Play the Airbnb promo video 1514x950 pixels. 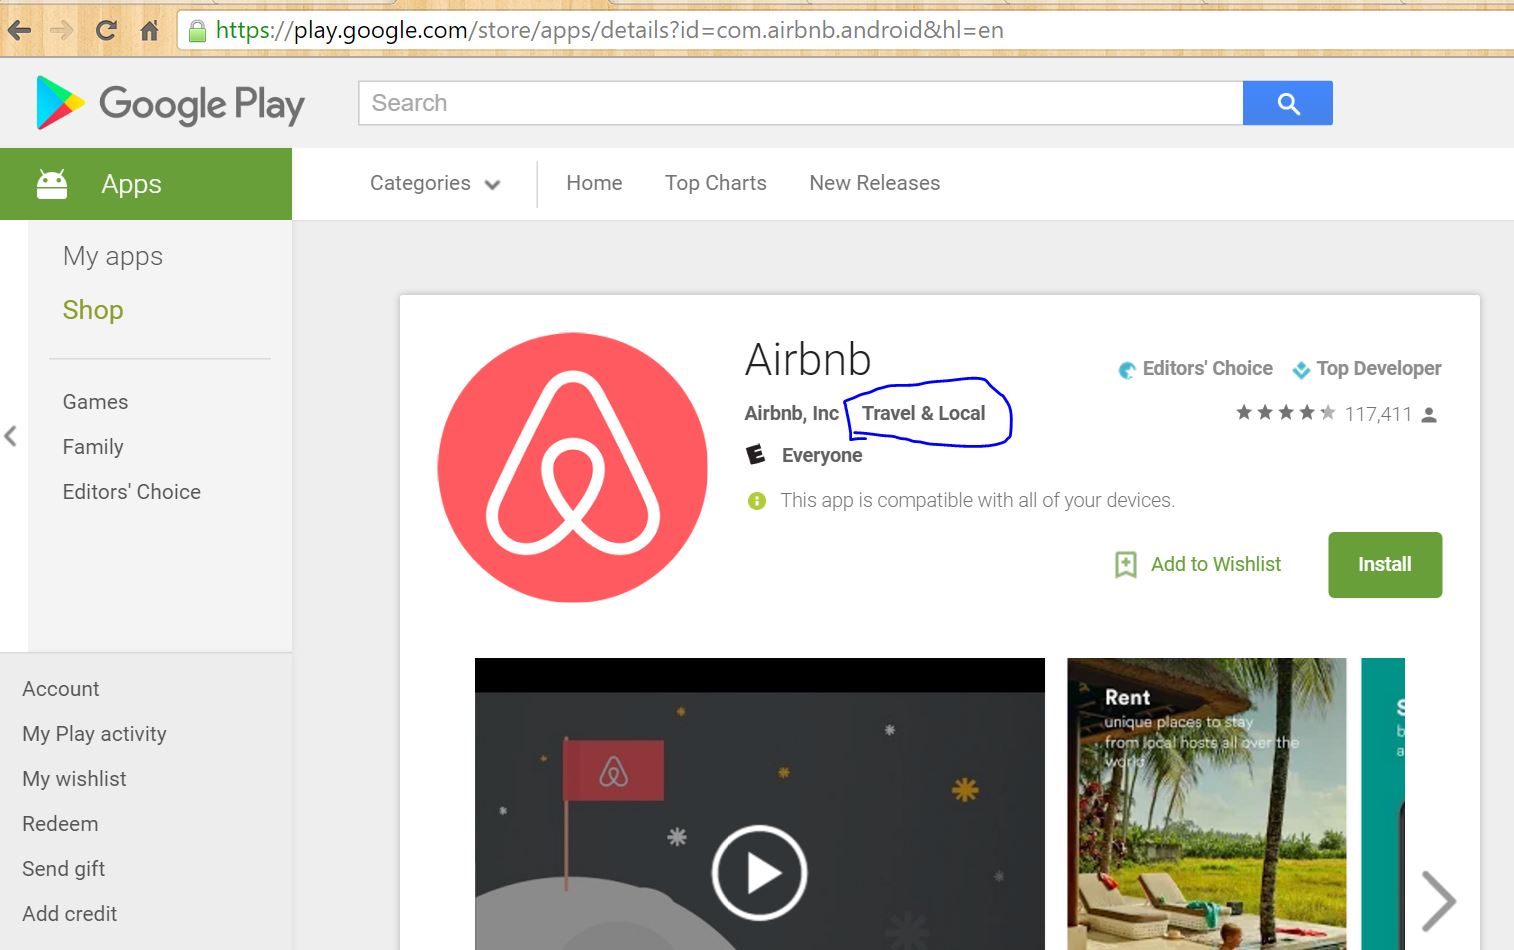(x=760, y=872)
